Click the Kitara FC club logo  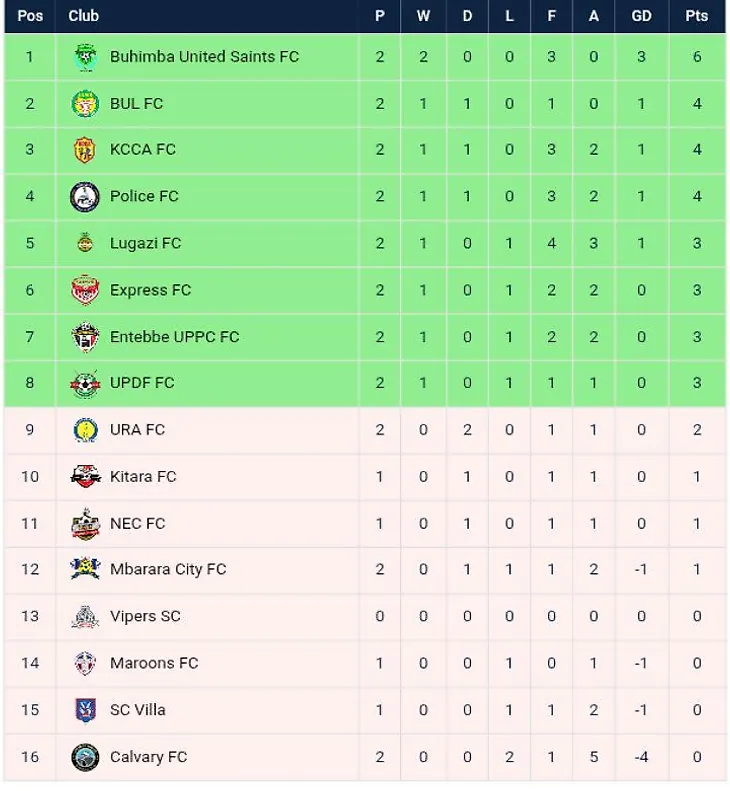[x=85, y=477]
